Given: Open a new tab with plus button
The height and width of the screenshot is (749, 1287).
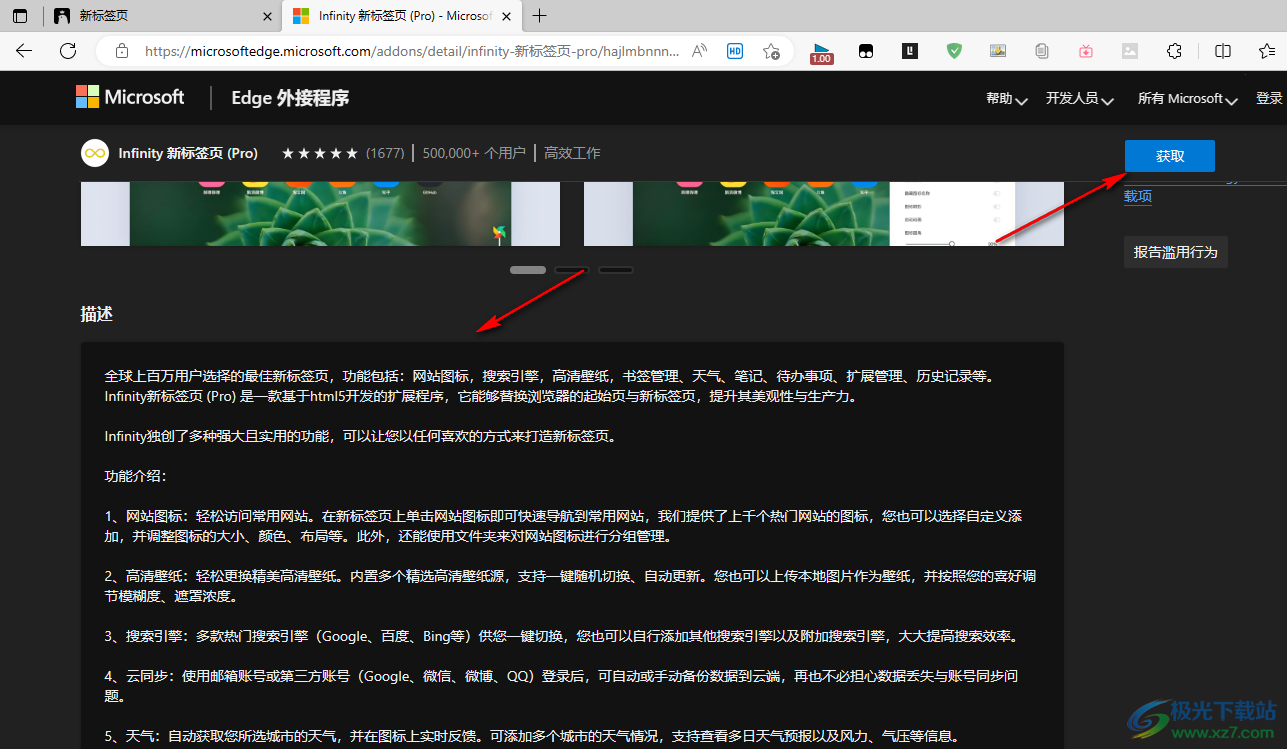Looking at the screenshot, I should tap(540, 16).
